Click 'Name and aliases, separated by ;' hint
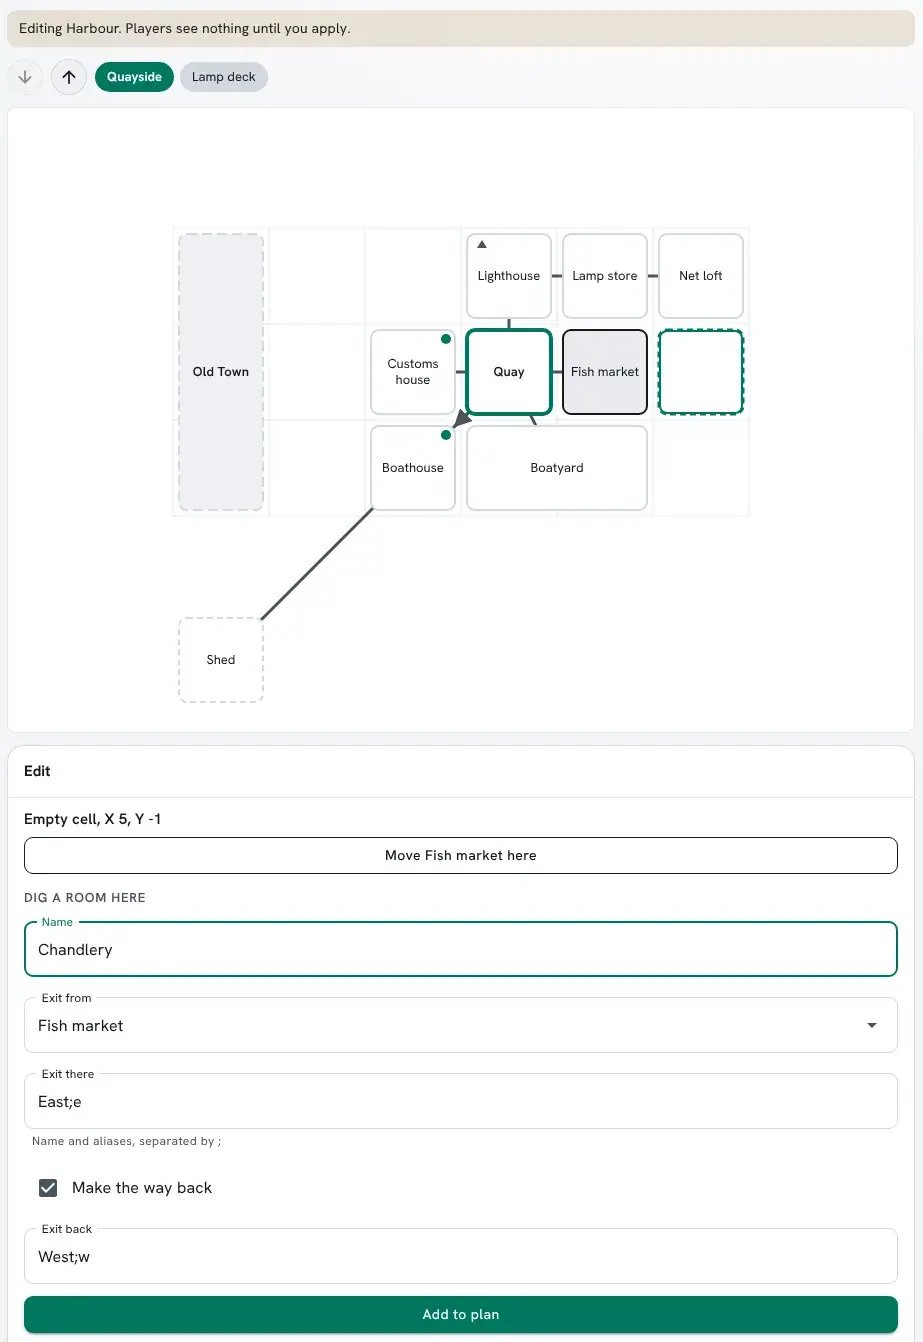 pyautogui.click(x=126, y=1141)
